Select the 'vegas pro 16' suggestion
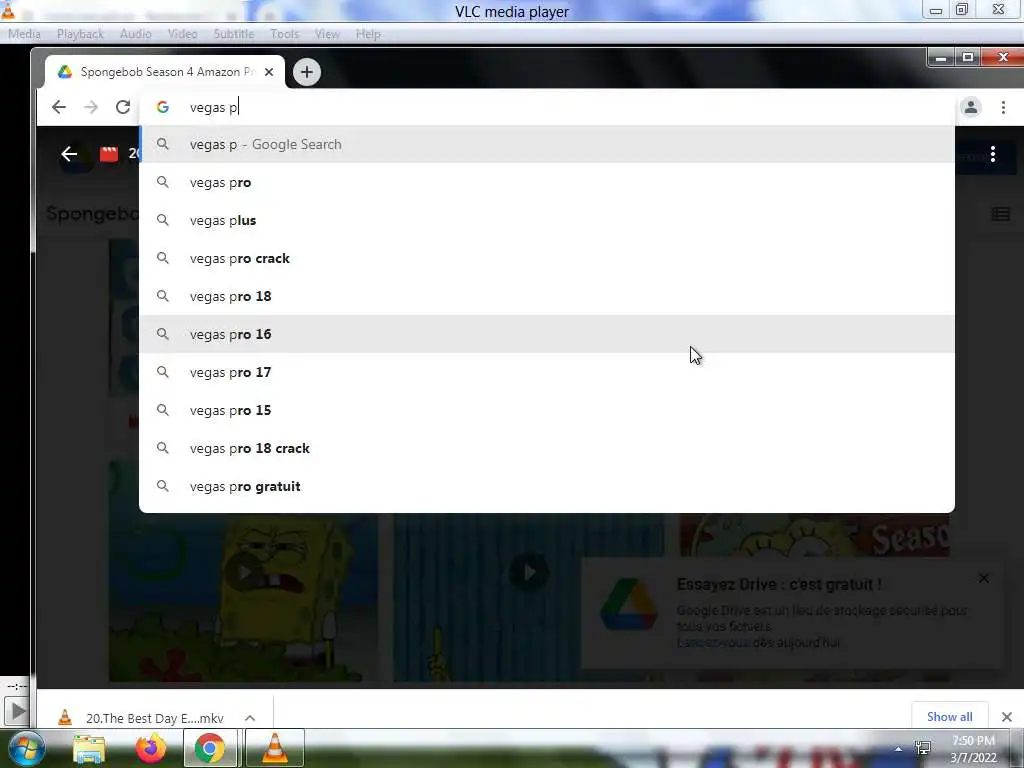Image resolution: width=1024 pixels, height=768 pixels. pyautogui.click(x=547, y=334)
